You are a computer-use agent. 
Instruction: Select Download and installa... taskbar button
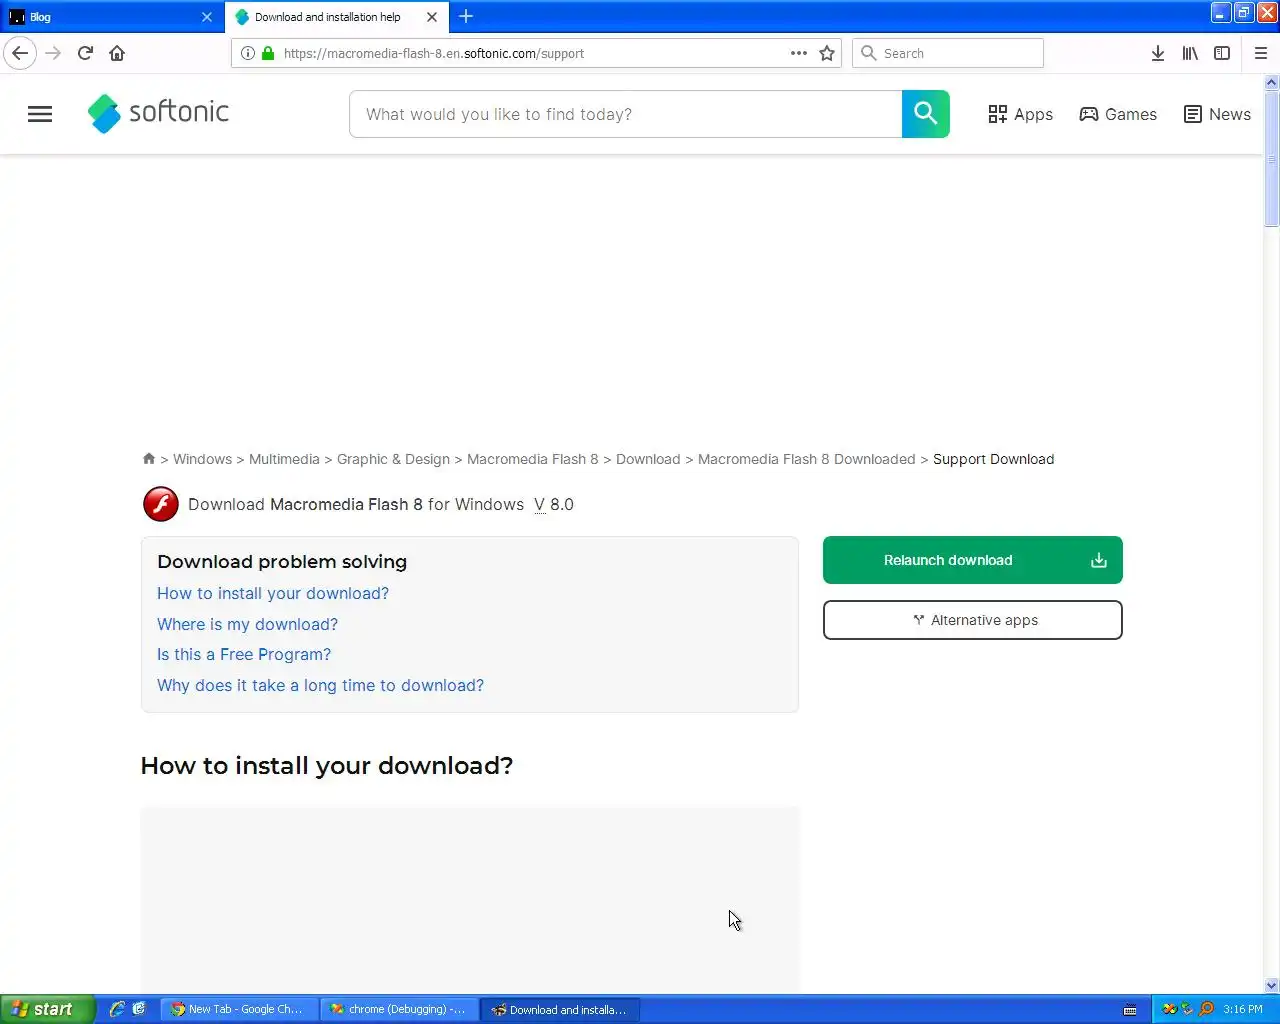[x=560, y=1009]
